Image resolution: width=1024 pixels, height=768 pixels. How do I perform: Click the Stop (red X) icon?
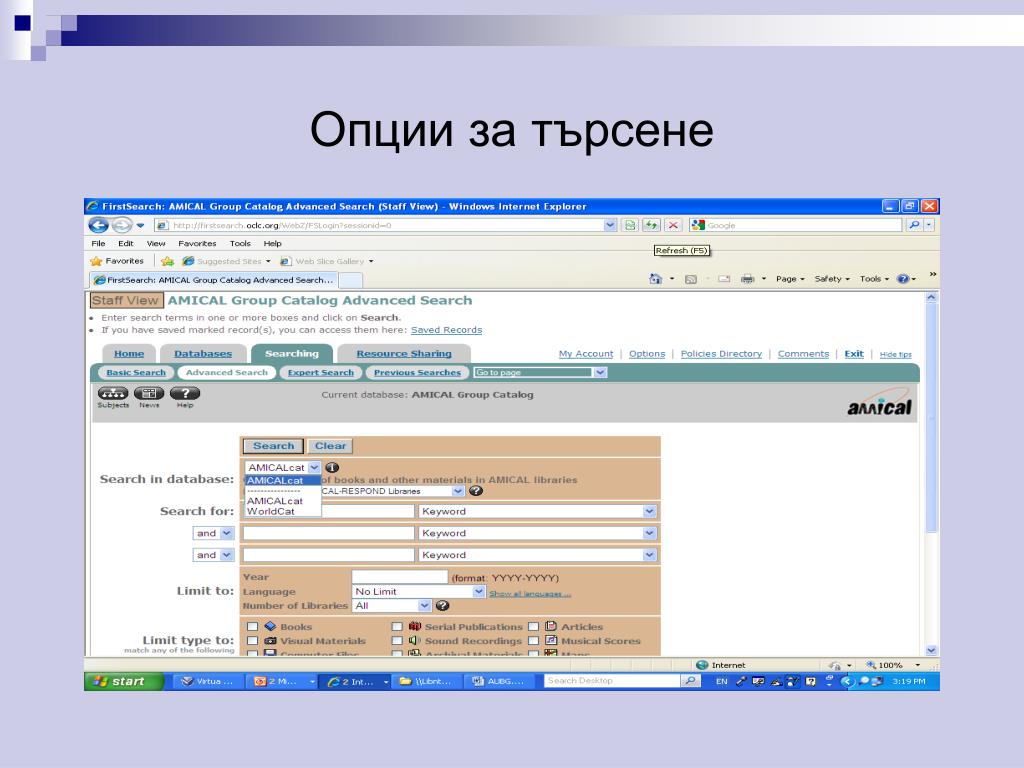click(x=673, y=225)
